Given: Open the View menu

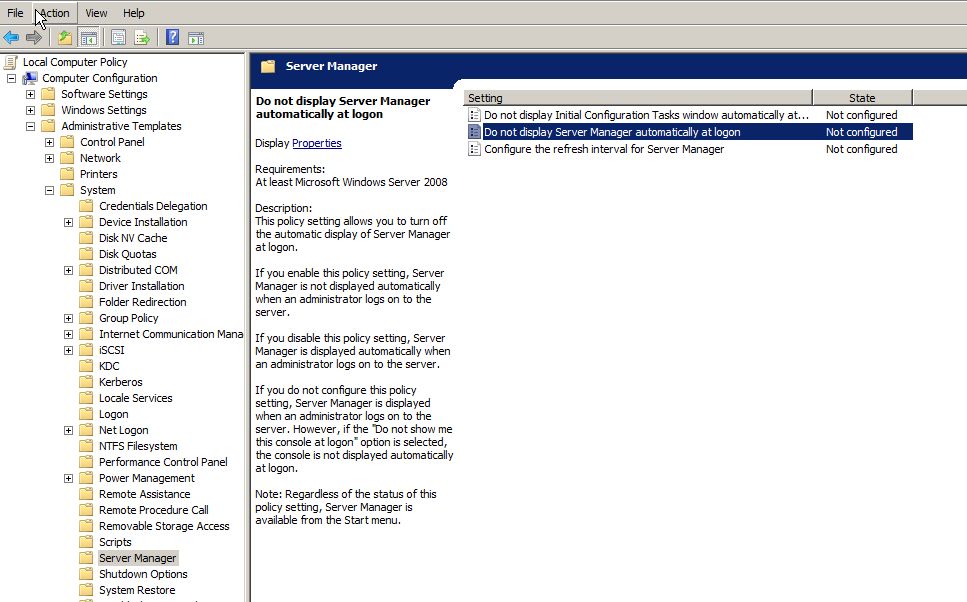Looking at the screenshot, I should point(96,13).
